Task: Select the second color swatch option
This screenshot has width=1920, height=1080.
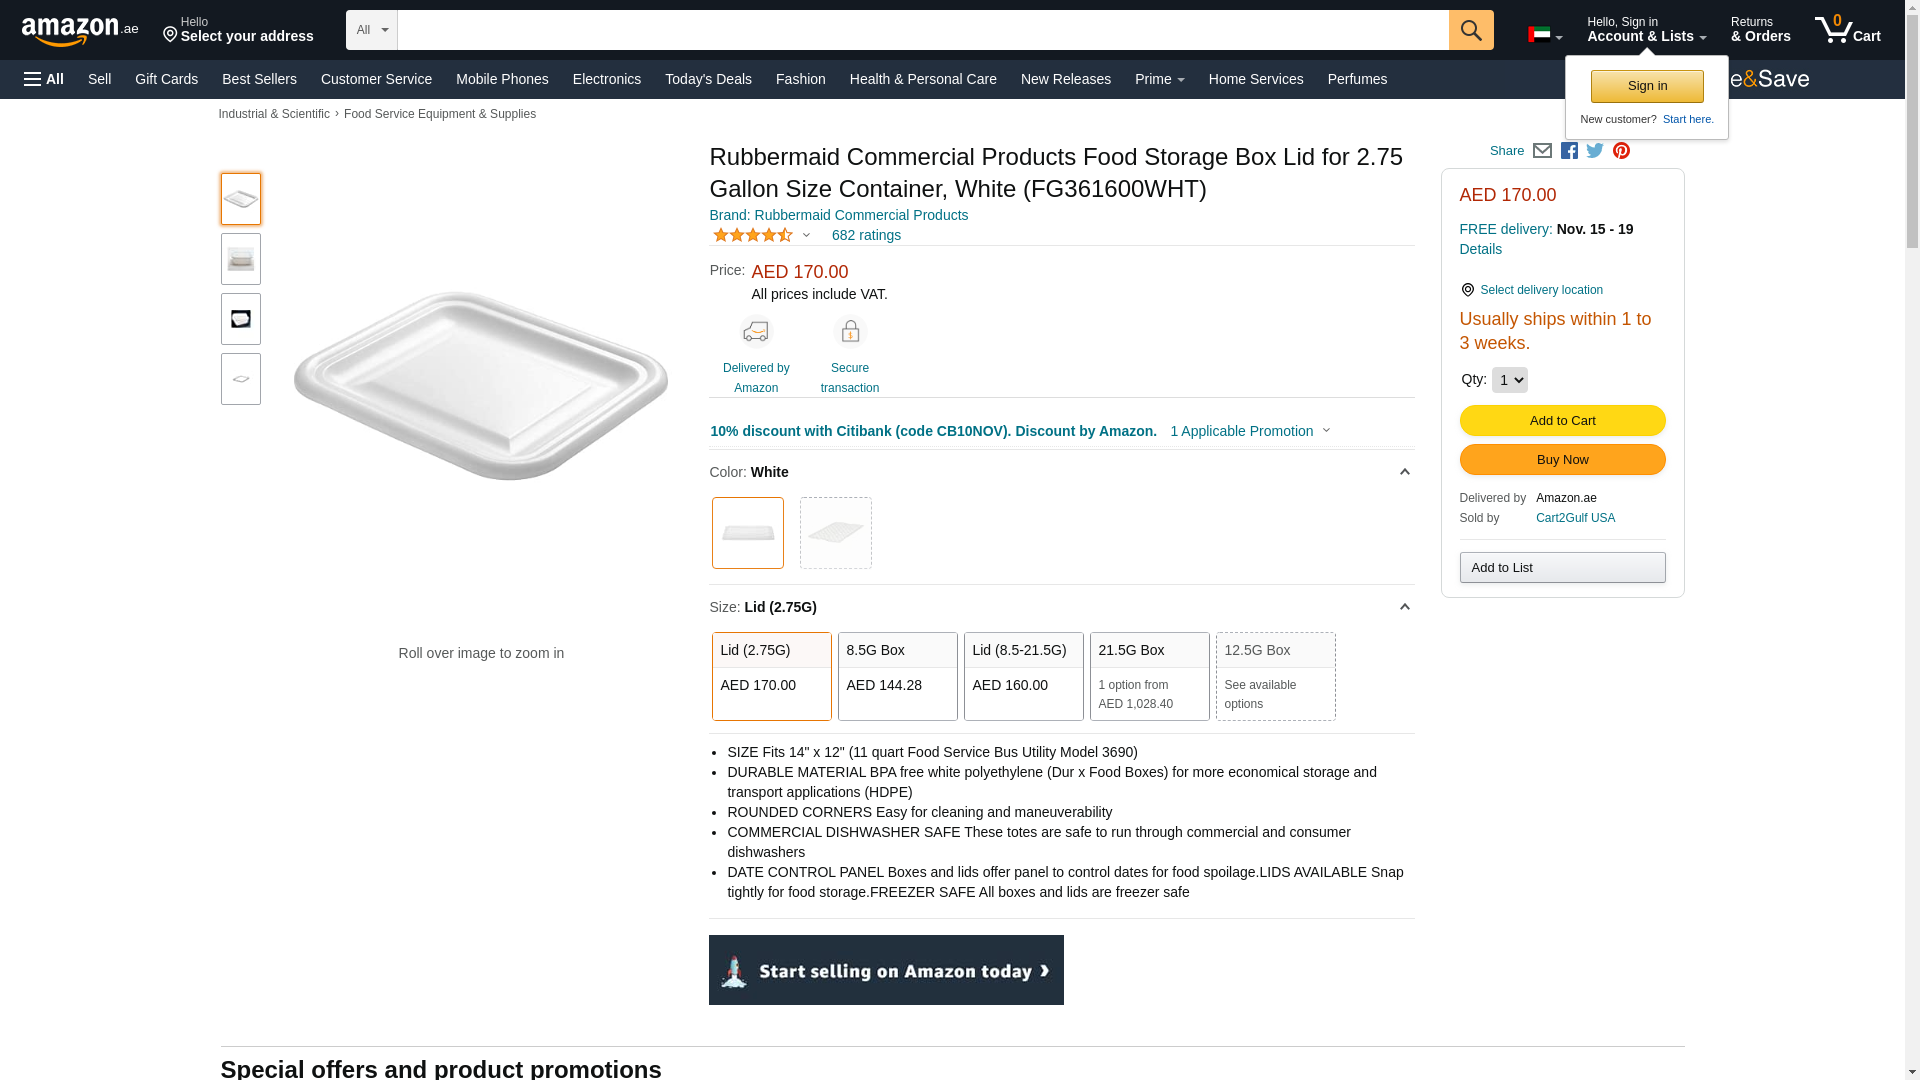Action: (835, 533)
